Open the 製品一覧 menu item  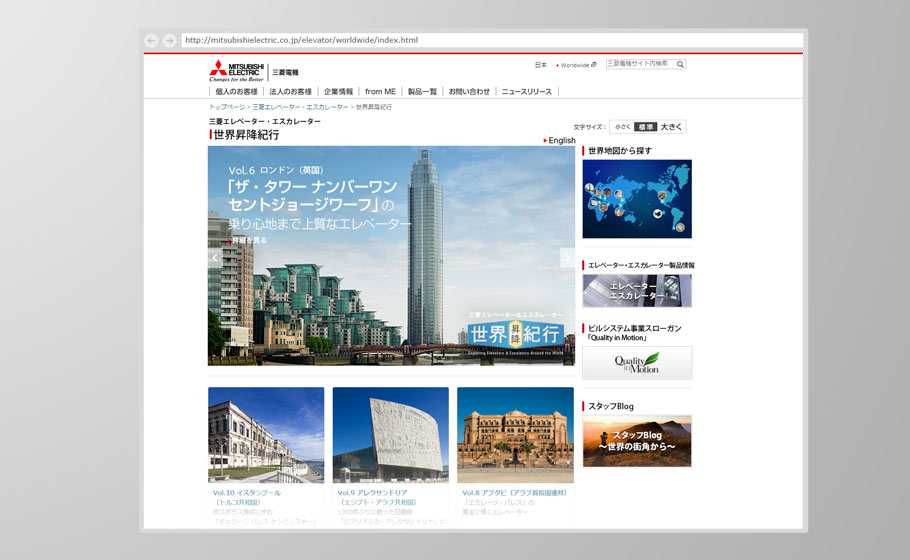[x=422, y=92]
